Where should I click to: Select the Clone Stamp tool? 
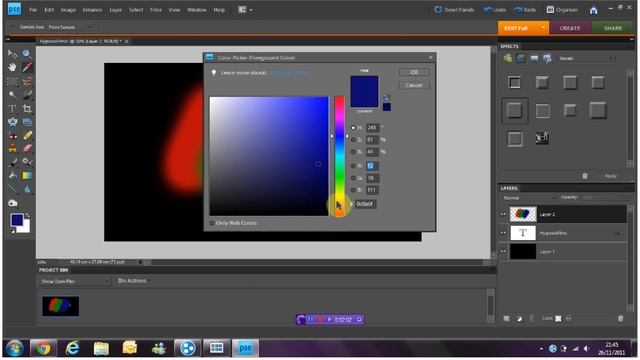[12, 149]
